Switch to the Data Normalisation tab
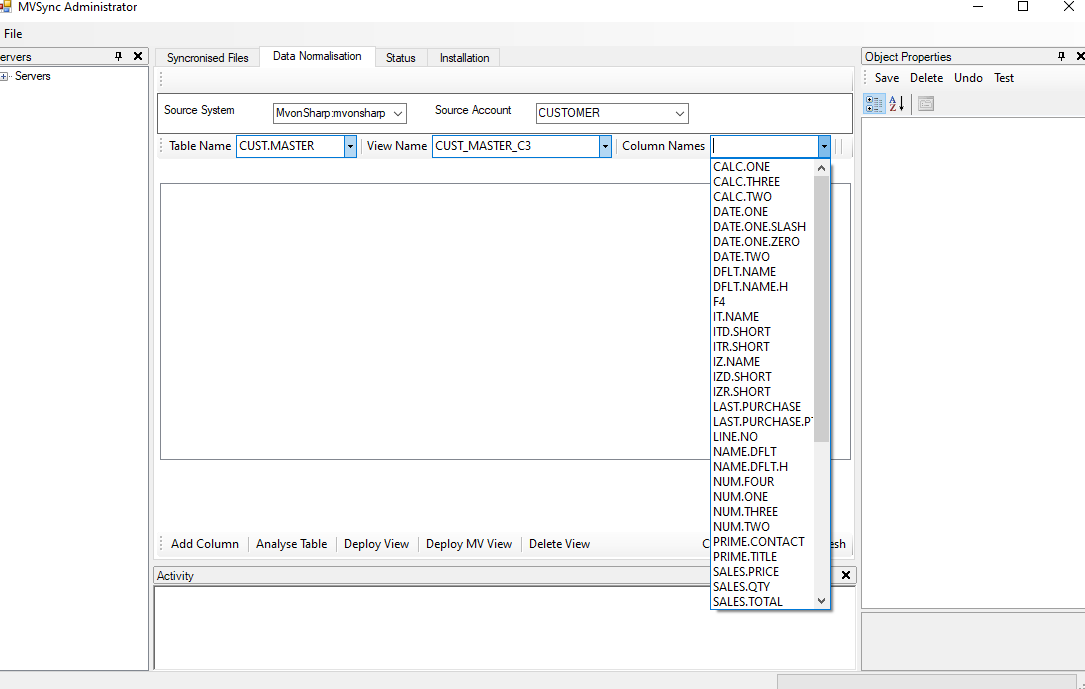Viewport: 1085px width, 689px height. pyautogui.click(x=317, y=56)
